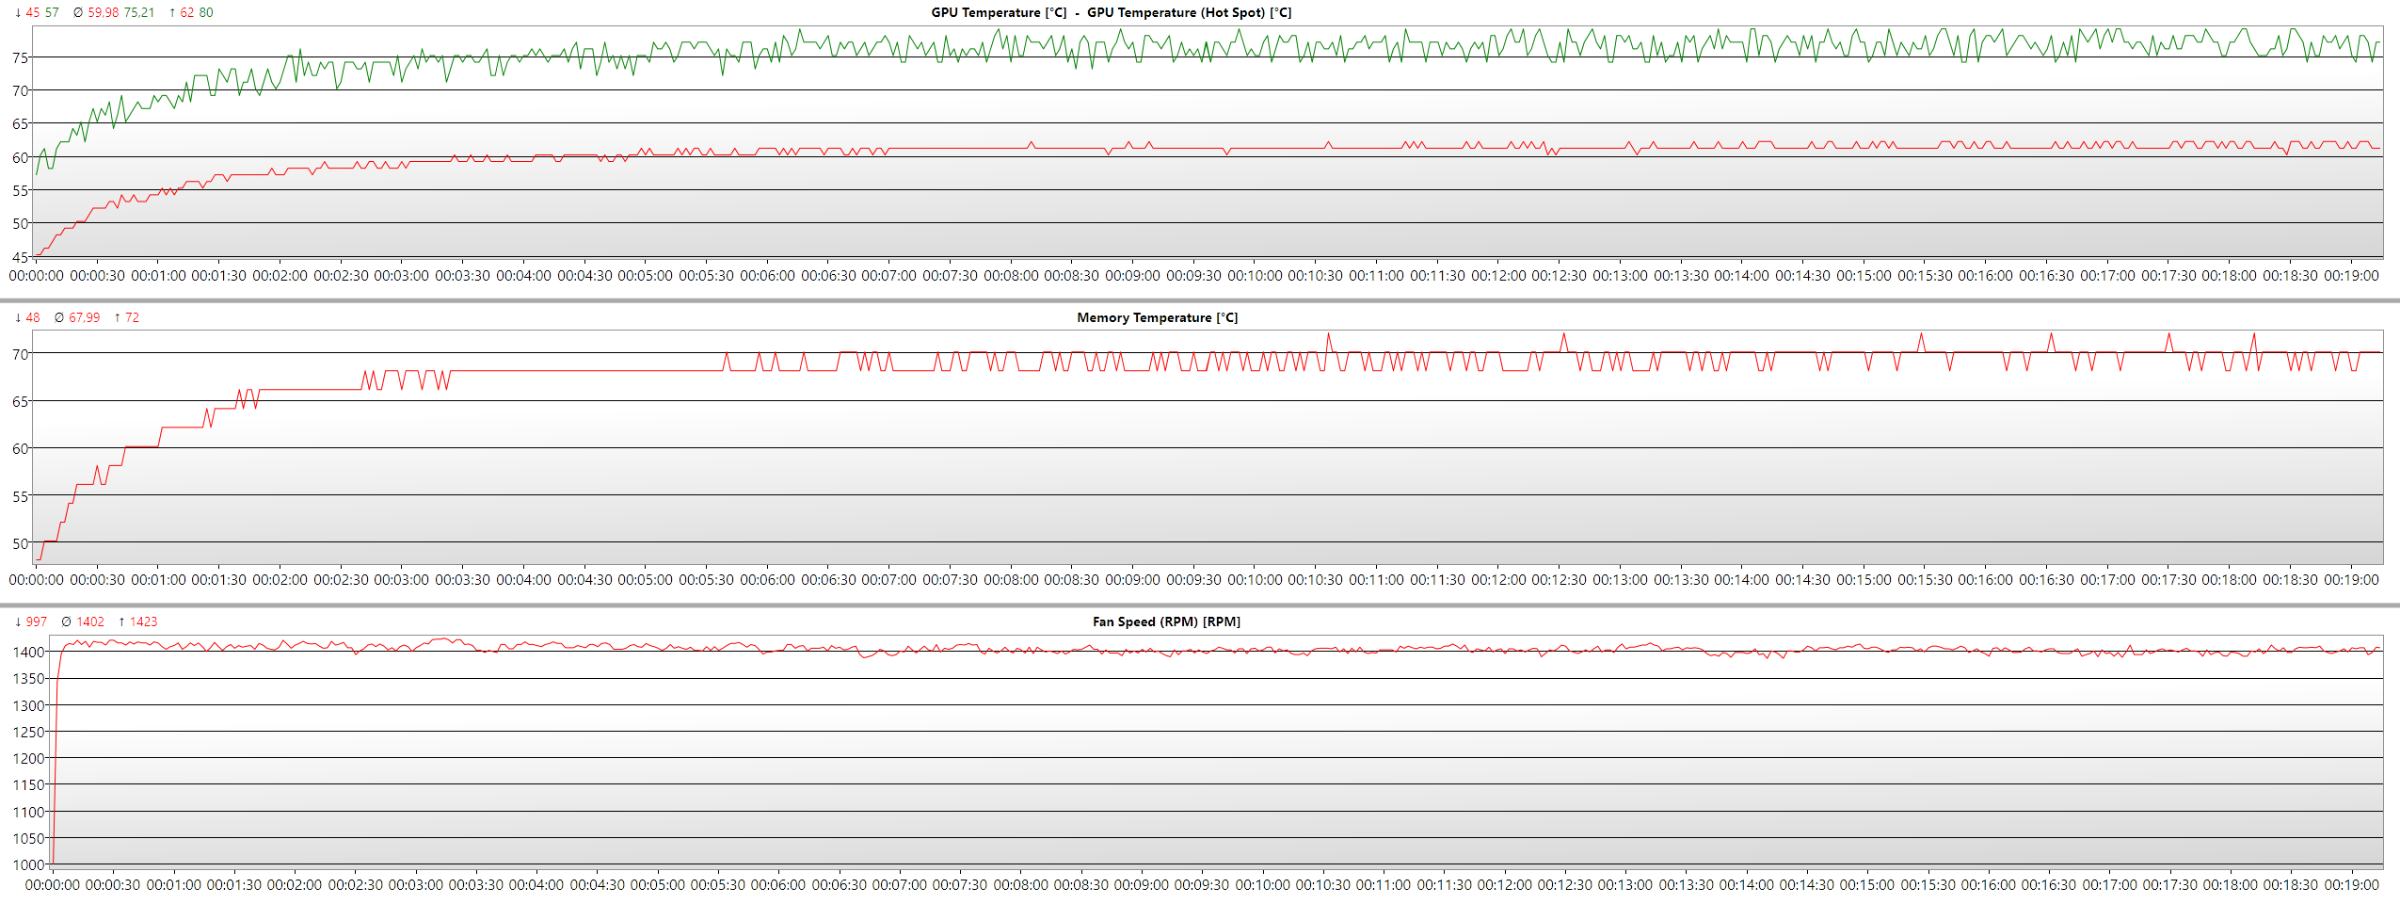Select the Memory Temperature [°C] chart title
The width and height of the screenshot is (2400, 904).
(x=1157, y=318)
